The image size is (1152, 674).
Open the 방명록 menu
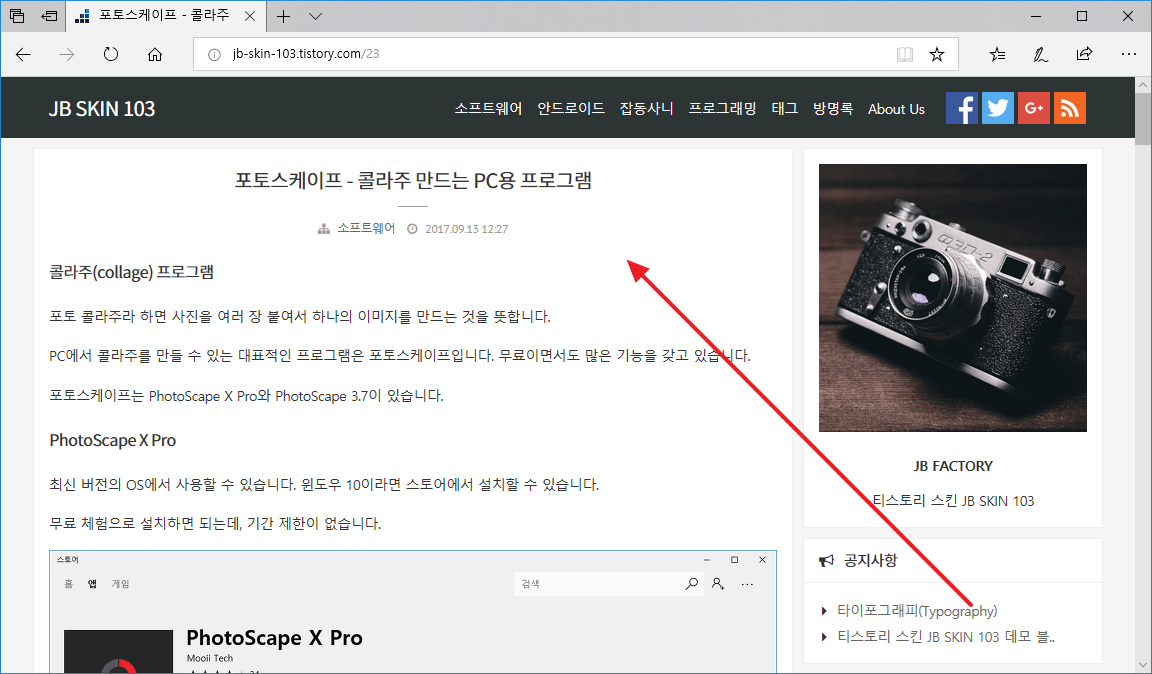(833, 109)
